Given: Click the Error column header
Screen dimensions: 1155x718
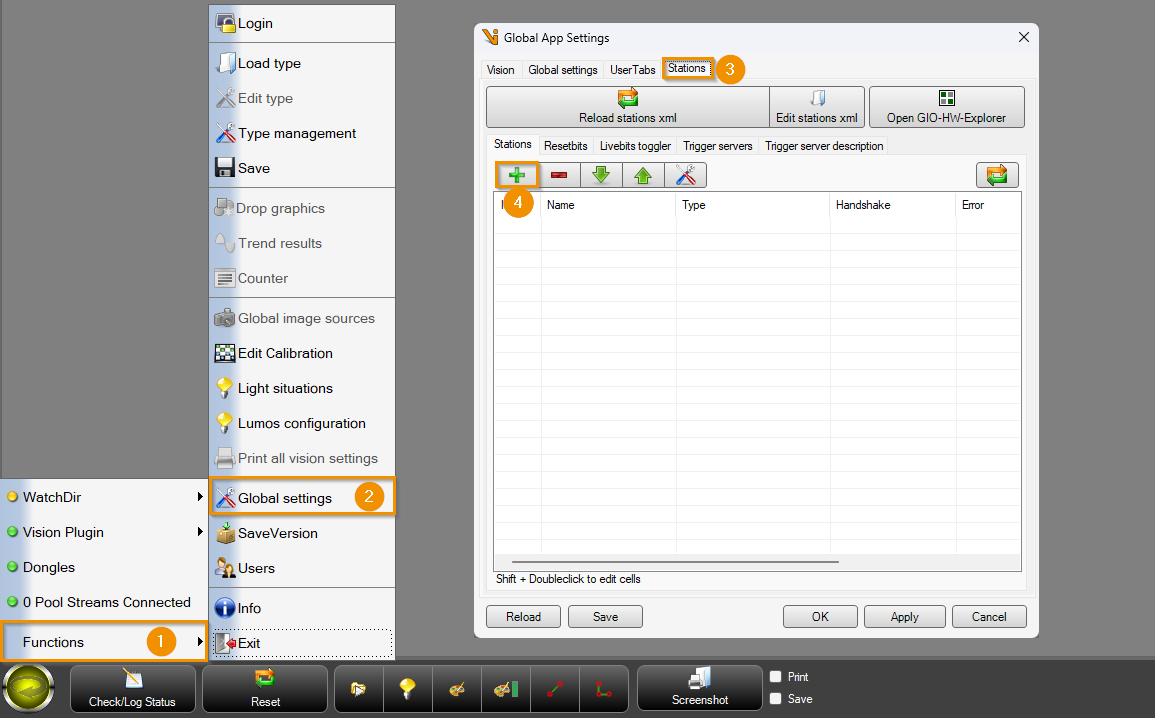Looking at the screenshot, I should pyautogui.click(x=988, y=205).
